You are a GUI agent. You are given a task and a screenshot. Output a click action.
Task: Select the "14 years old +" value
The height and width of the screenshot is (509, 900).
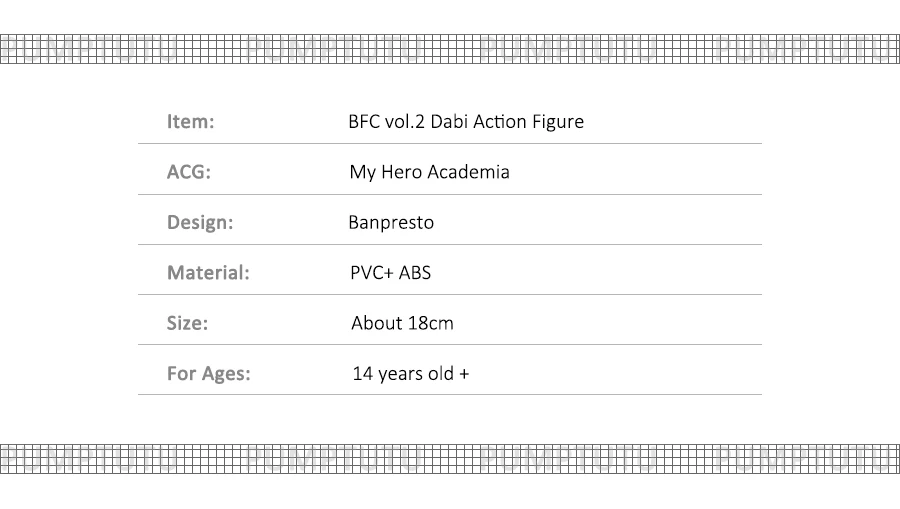(410, 374)
